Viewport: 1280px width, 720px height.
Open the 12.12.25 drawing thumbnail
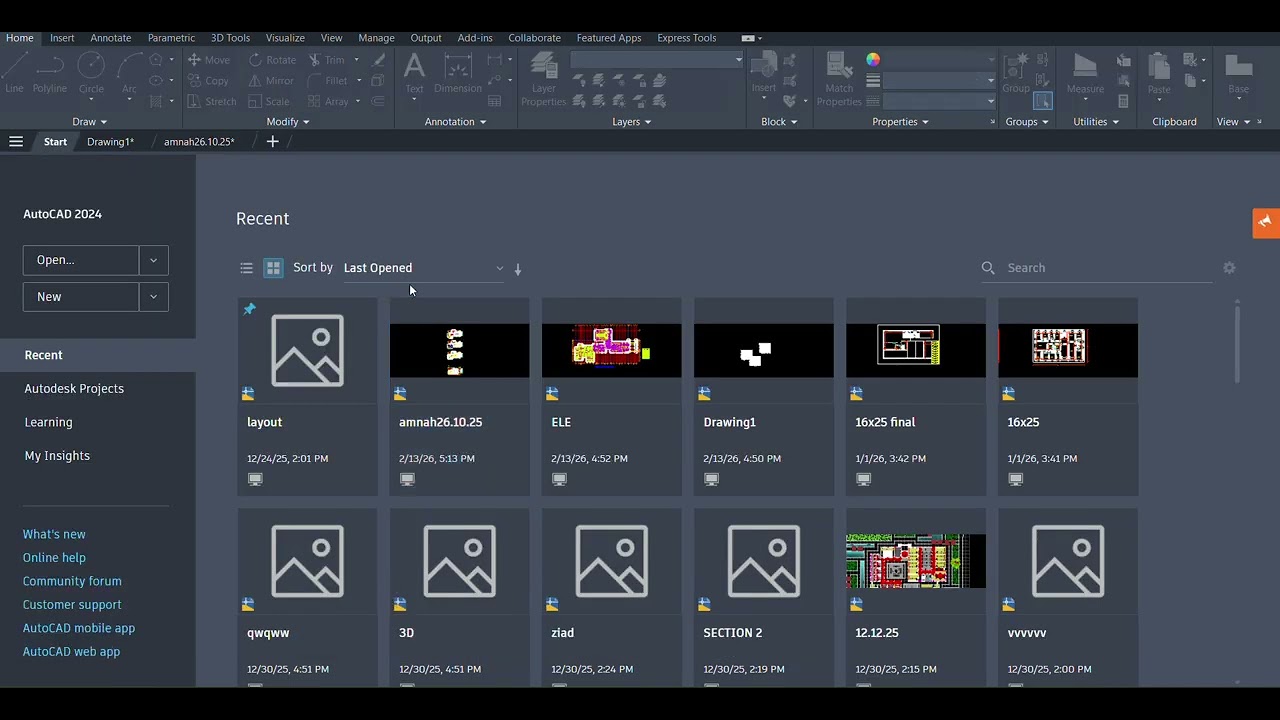[915, 561]
